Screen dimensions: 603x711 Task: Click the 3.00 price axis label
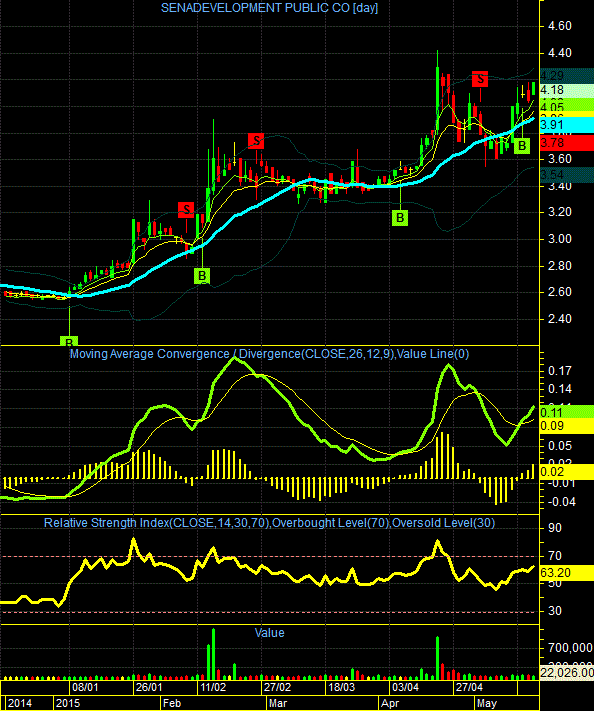pos(559,239)
